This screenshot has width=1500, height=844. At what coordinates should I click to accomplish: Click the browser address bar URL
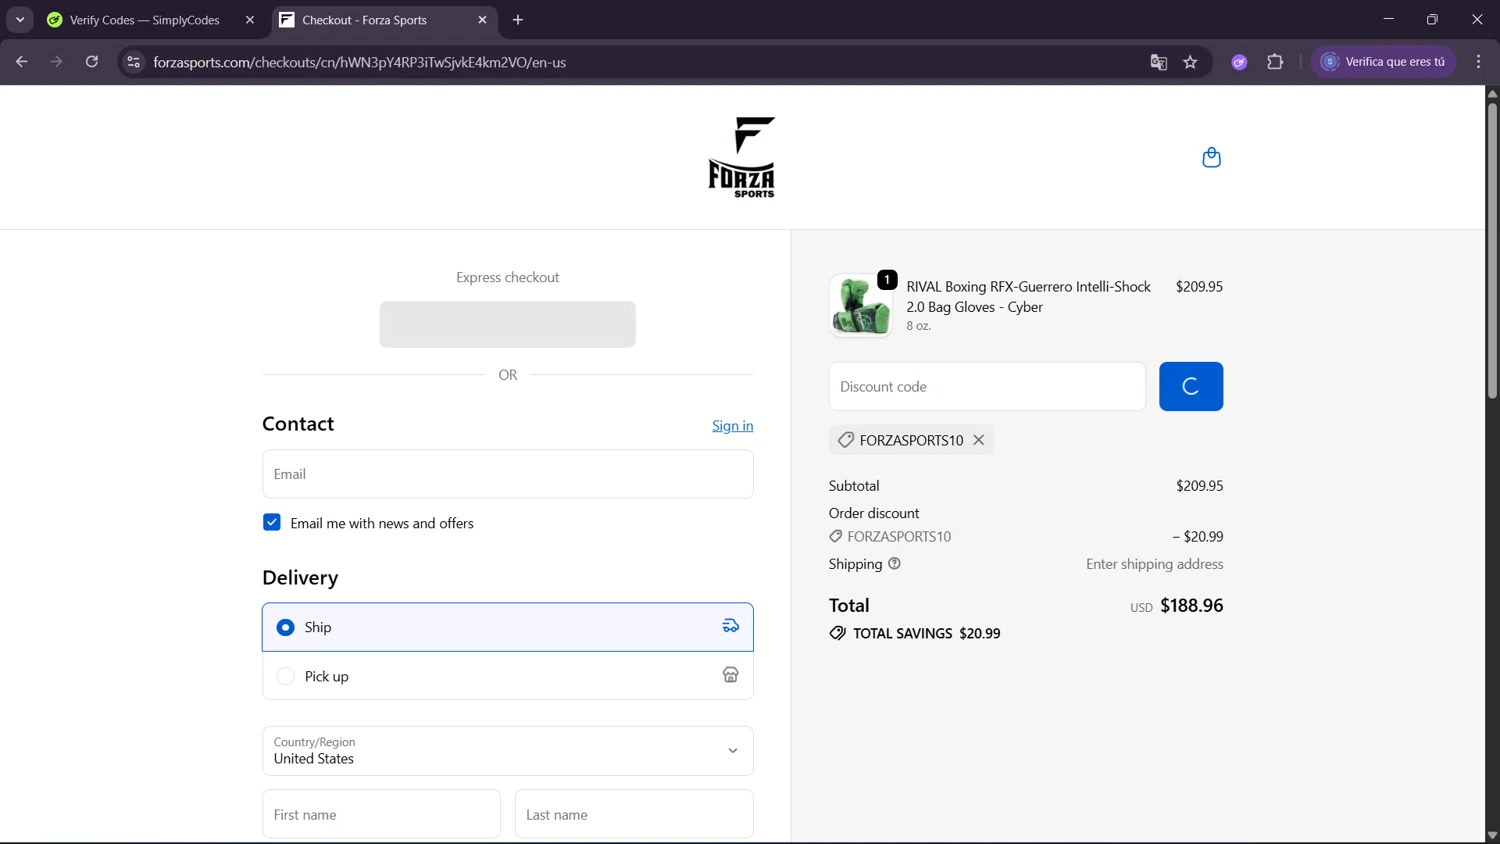(360, 62)
